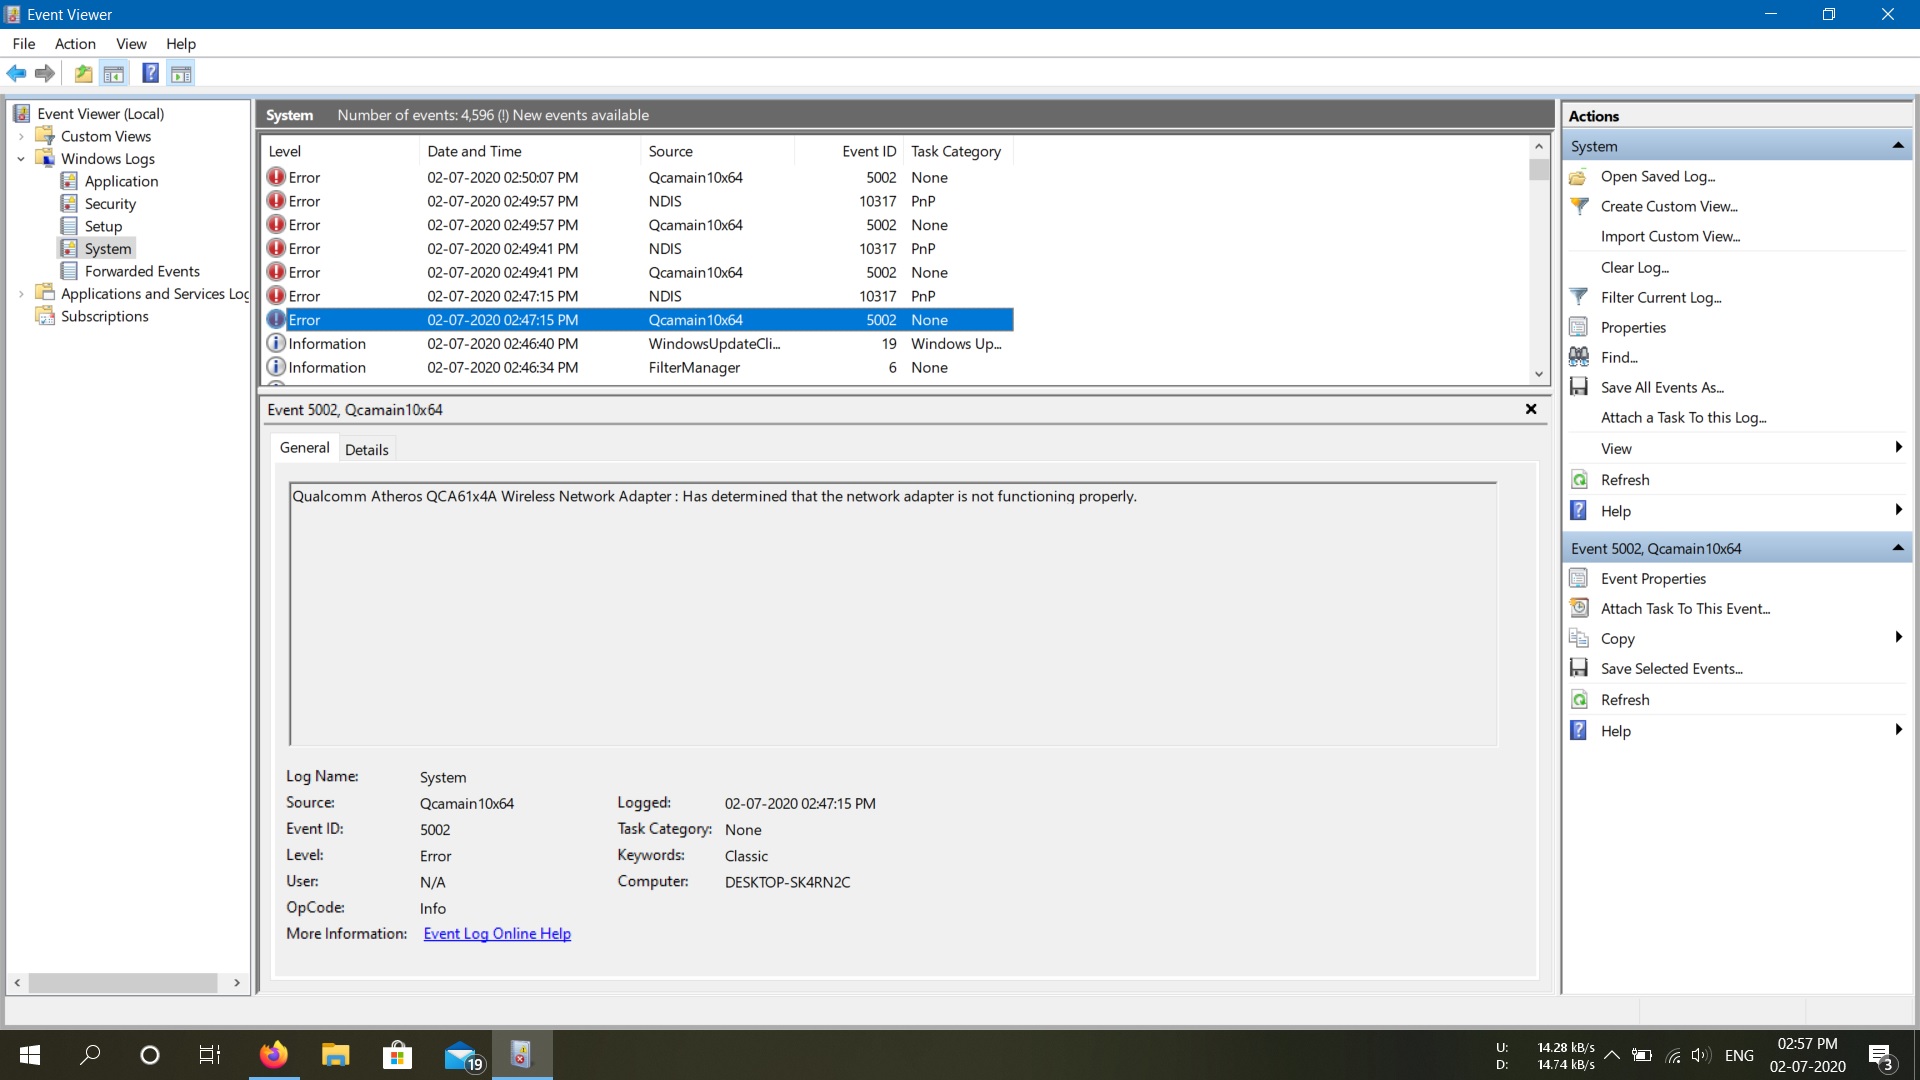Sort events by Event ID column

click(850, 151)
